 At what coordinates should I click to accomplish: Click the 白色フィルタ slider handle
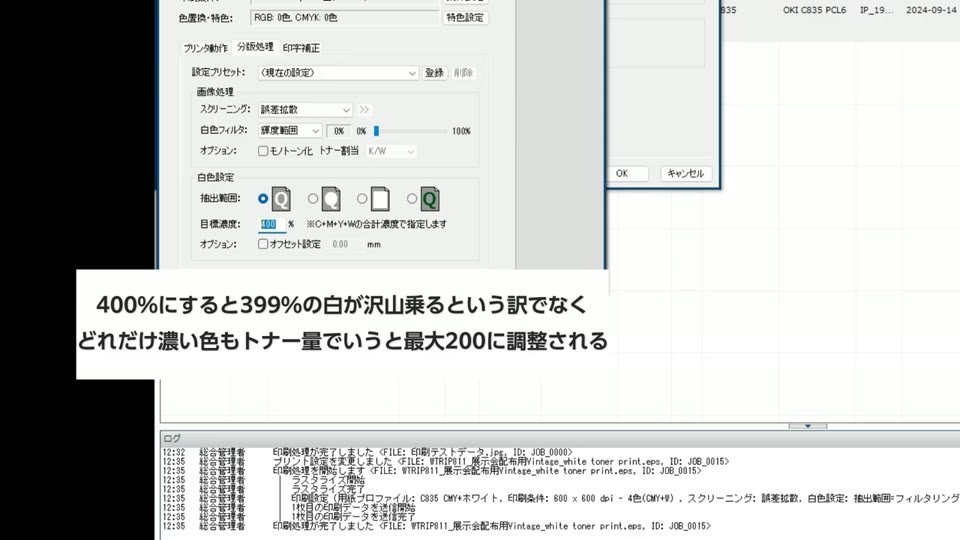(x=377, y=130)
